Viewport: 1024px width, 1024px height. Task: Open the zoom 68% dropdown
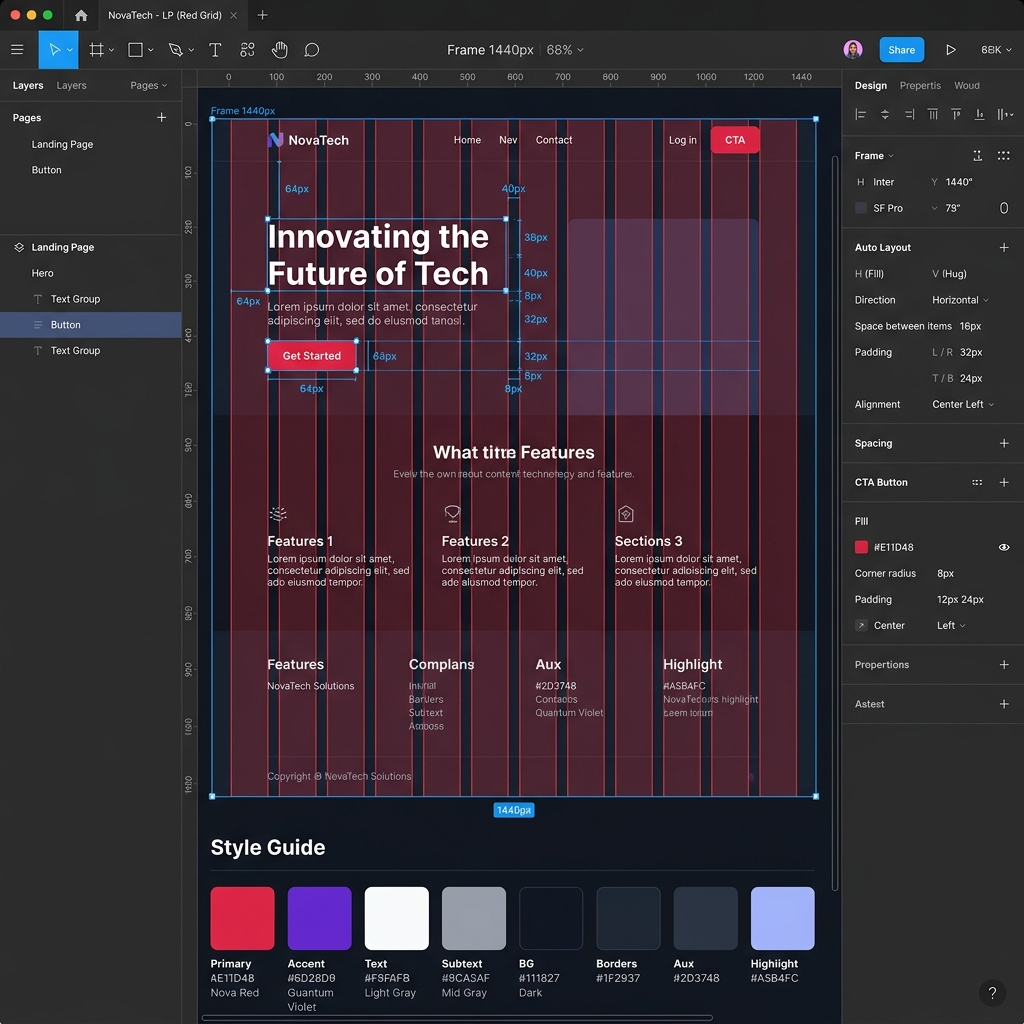[x=565, y=50]
